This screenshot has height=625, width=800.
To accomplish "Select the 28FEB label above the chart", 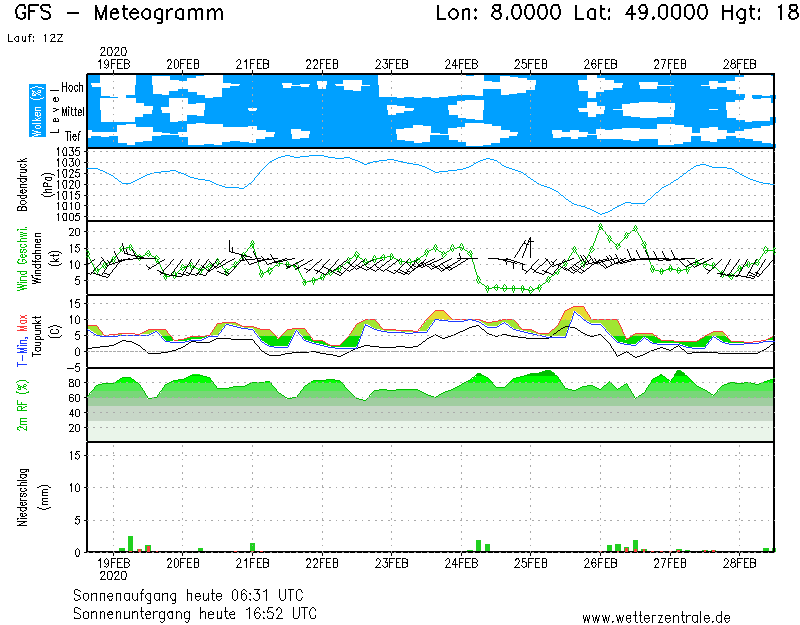I will (x=739, y=65).
